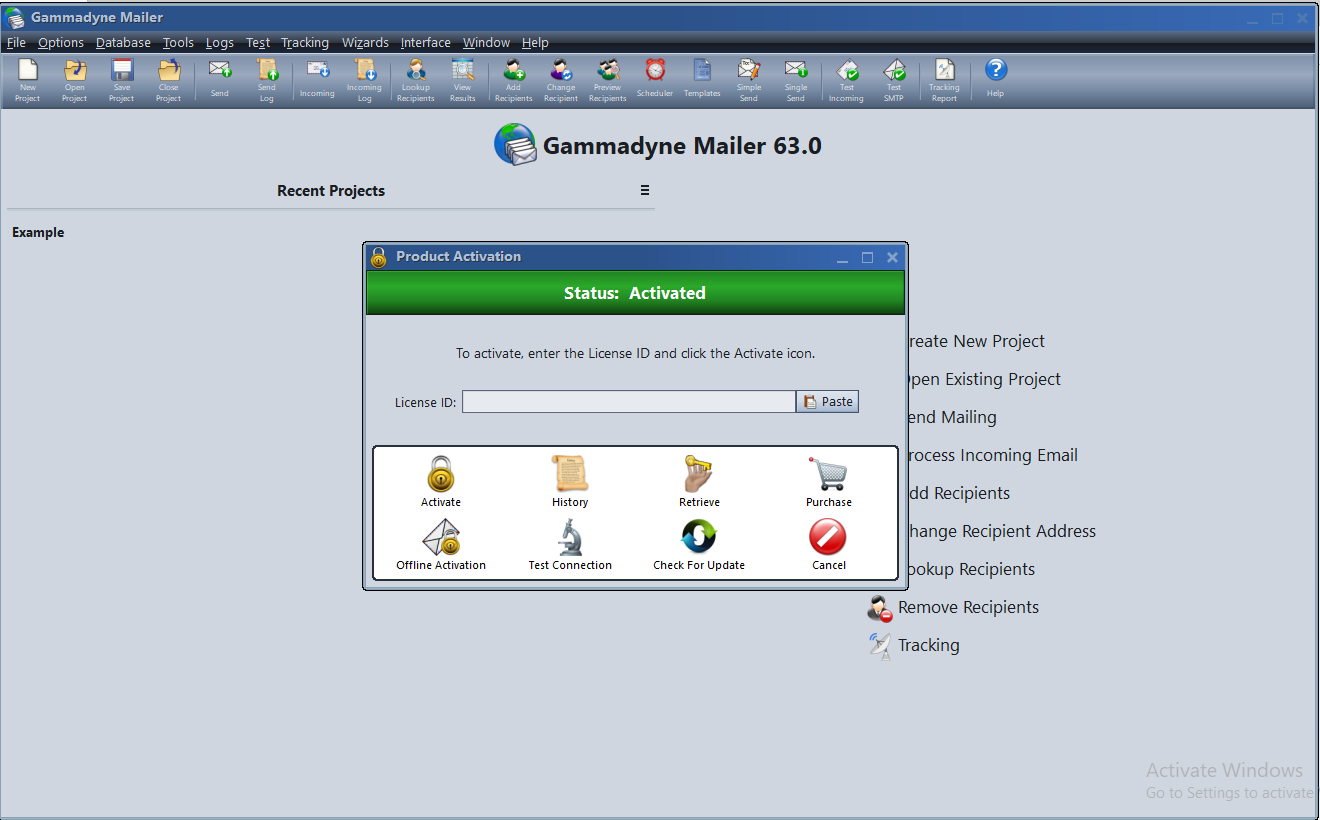Select the Offline Activation envelope icon
The height and width of the screenshot is (820, 1320).
[x=441, y=539]
